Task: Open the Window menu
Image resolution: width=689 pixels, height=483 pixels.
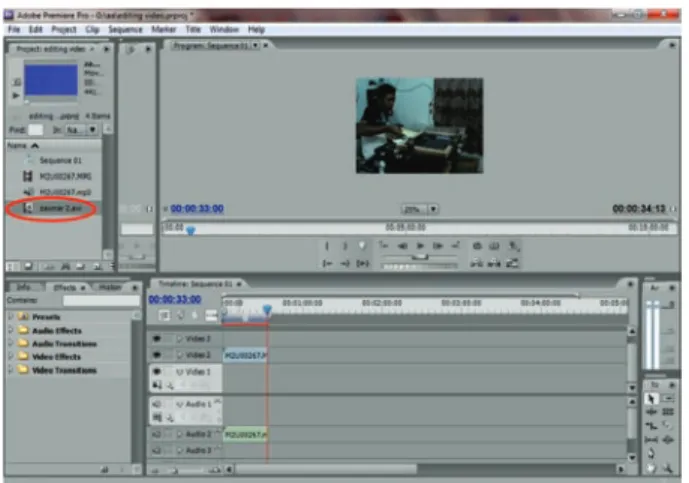Action: (x=224, y=29)
